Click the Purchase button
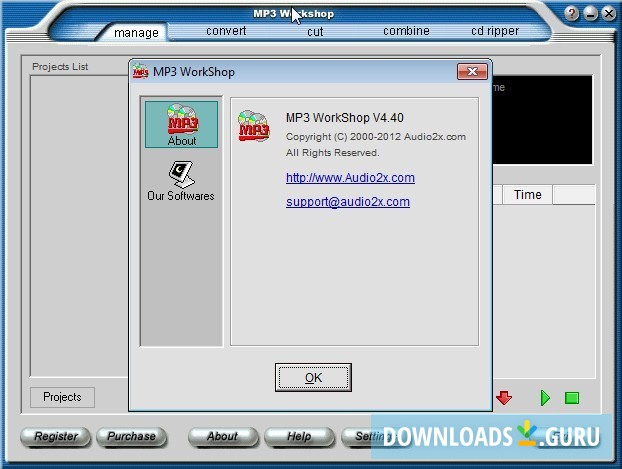The width and height of the screenshot is (622, 469). click(131, 436)
